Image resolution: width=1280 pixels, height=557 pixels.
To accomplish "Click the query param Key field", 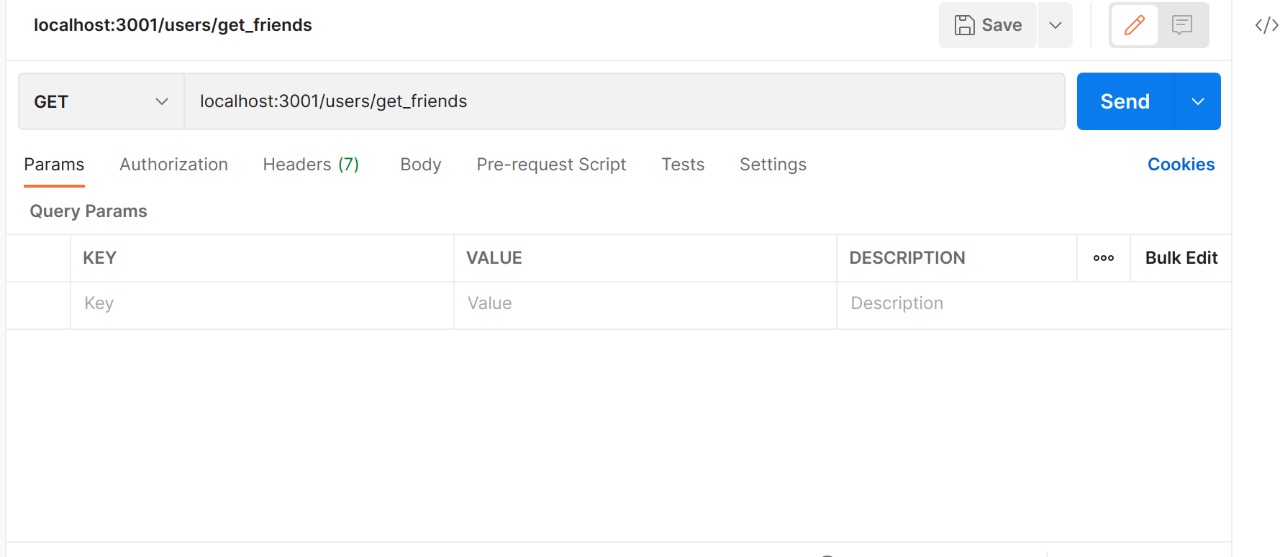I will (262, 304).
